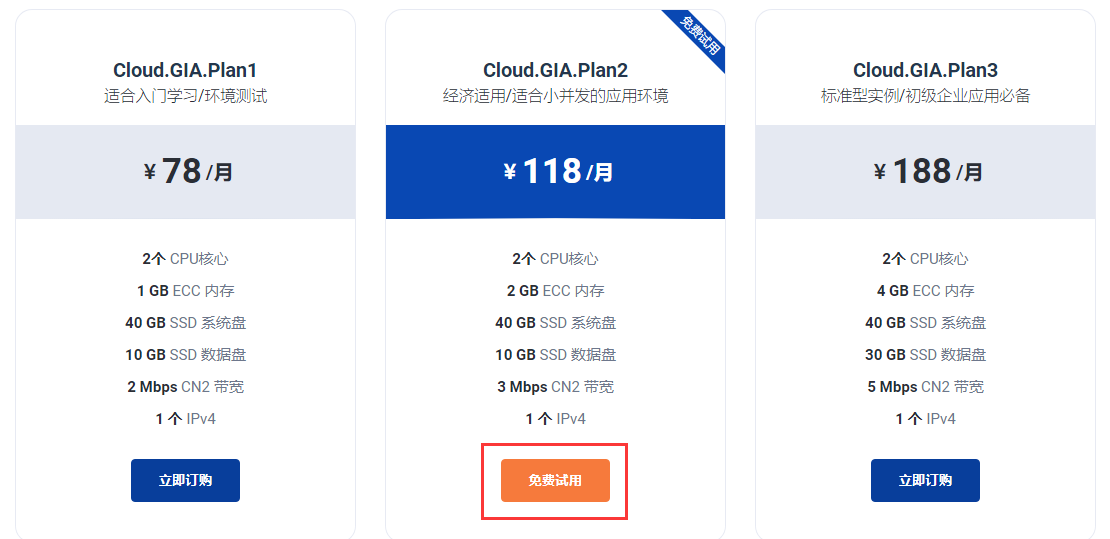Click the 适合入门学习/环境测试 subtitle
Screen dimensions: 1110x539
[x=185, y=96]
